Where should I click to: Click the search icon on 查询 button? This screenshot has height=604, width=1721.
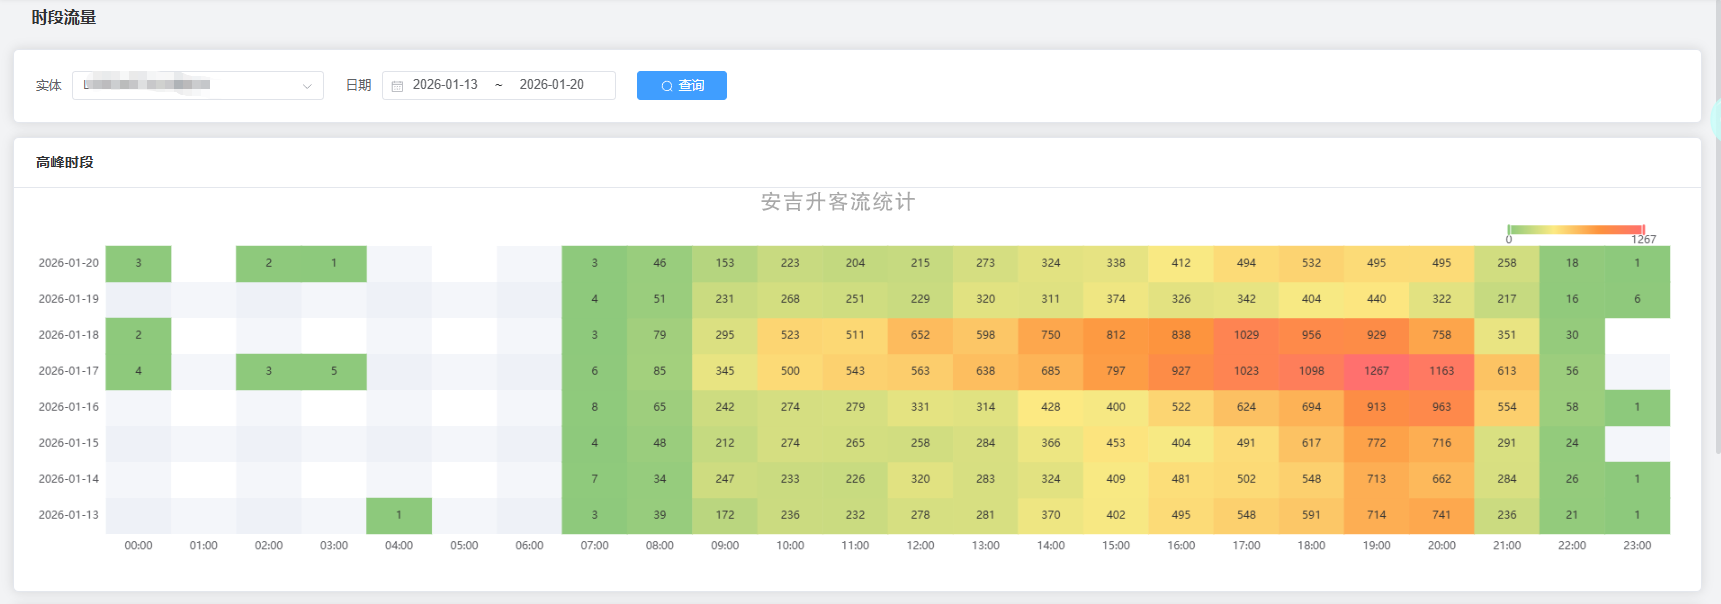[x=667, y=86]
